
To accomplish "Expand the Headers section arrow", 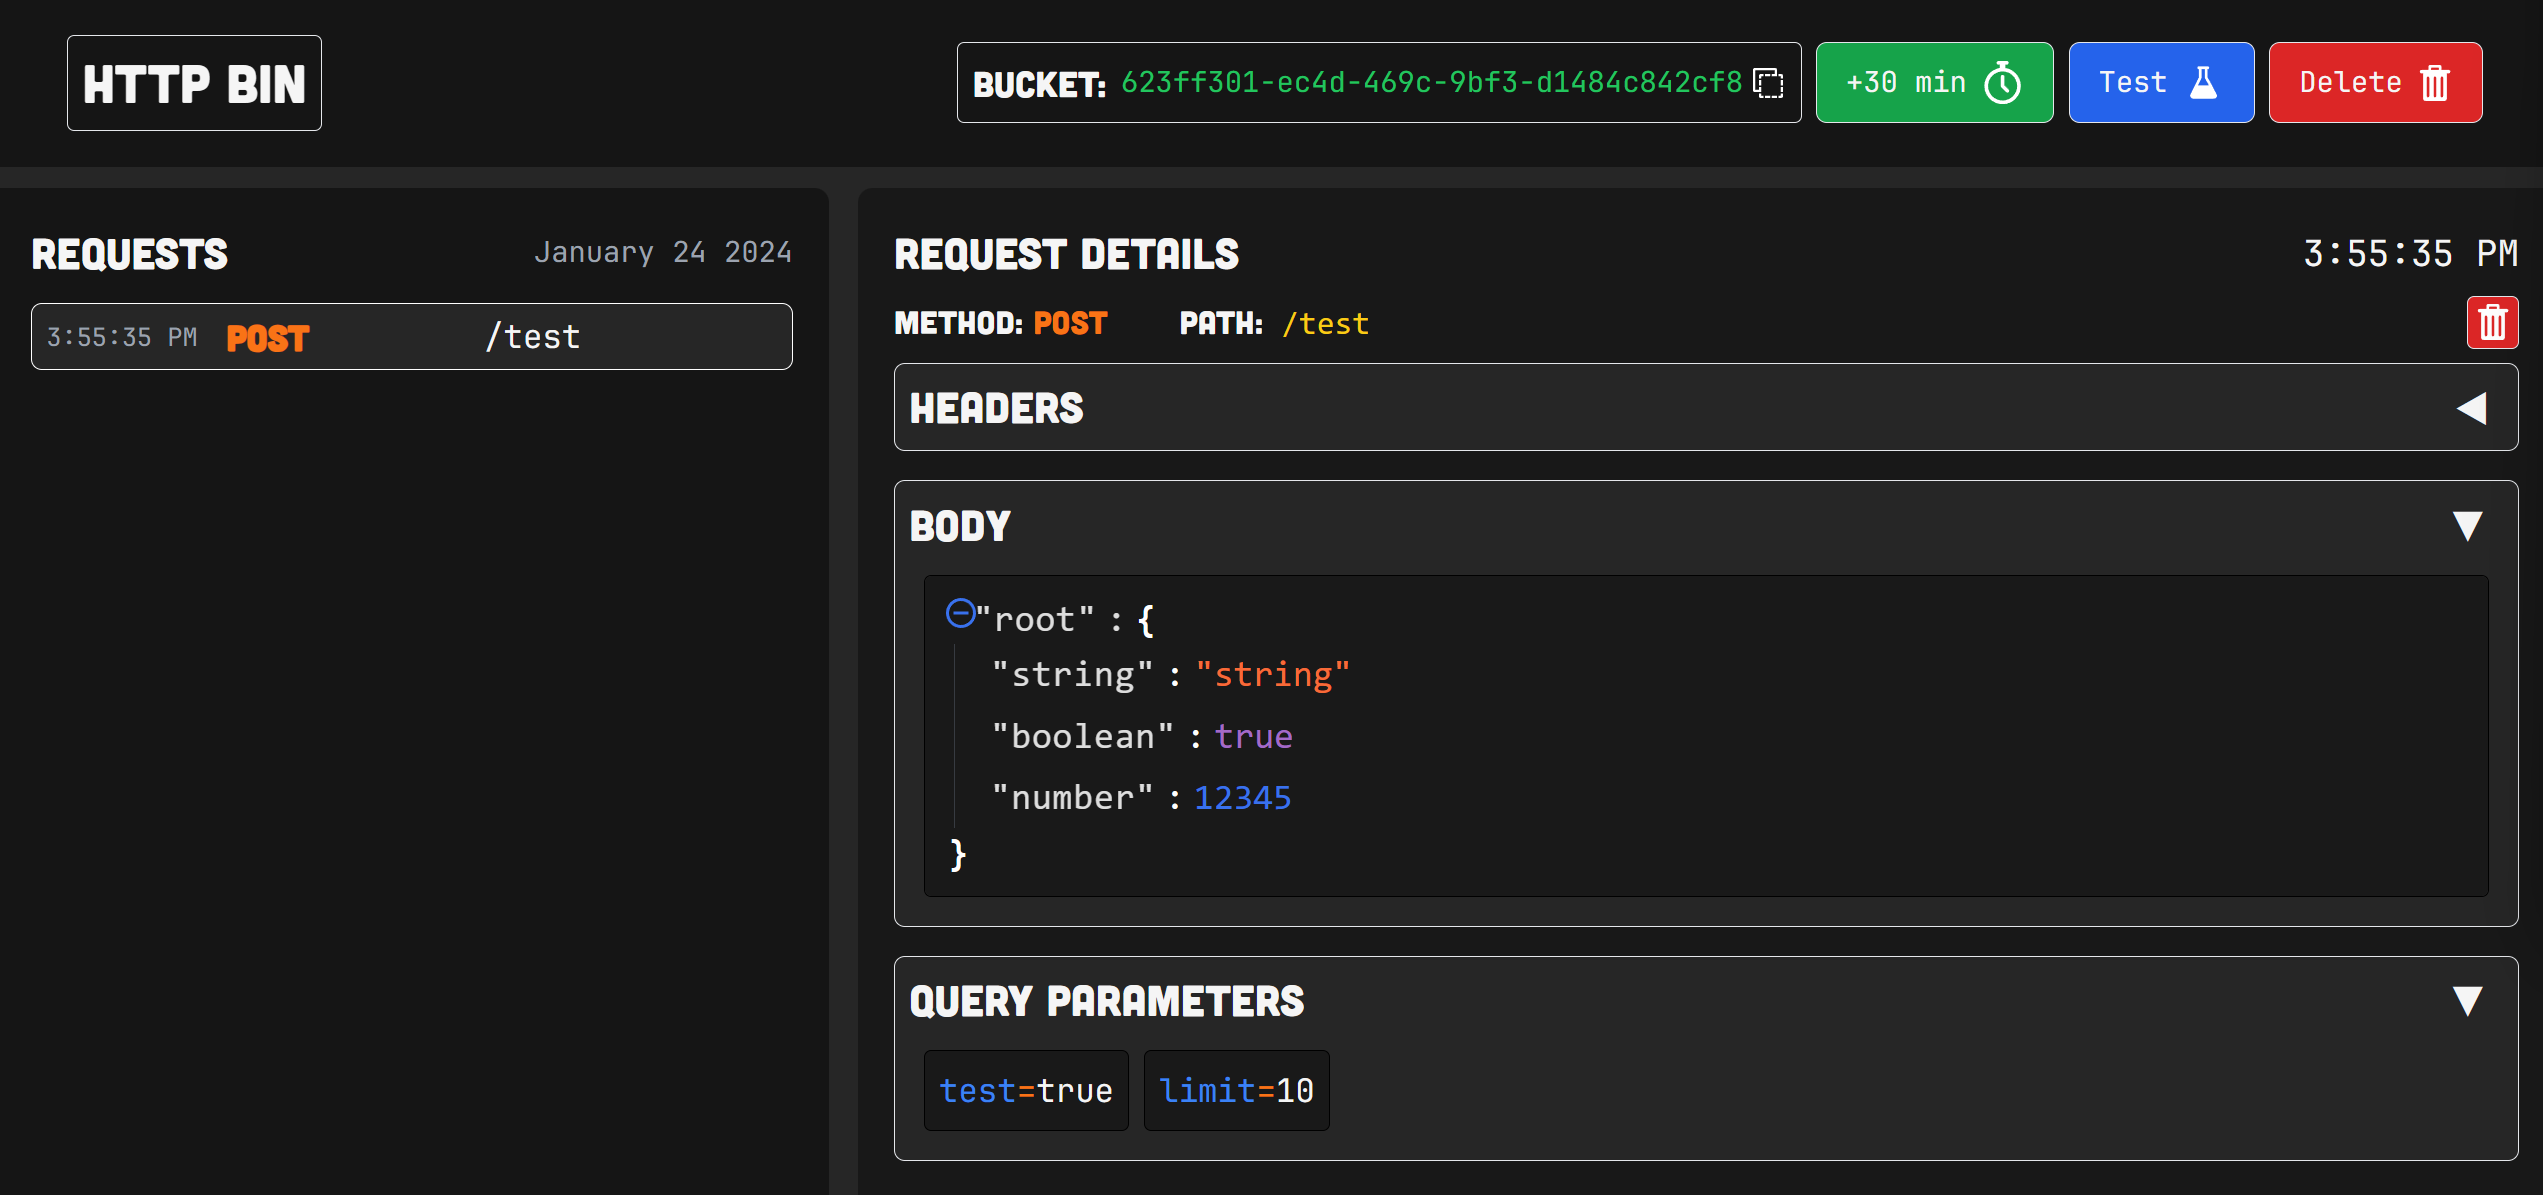I will (x=2471, y=408).
